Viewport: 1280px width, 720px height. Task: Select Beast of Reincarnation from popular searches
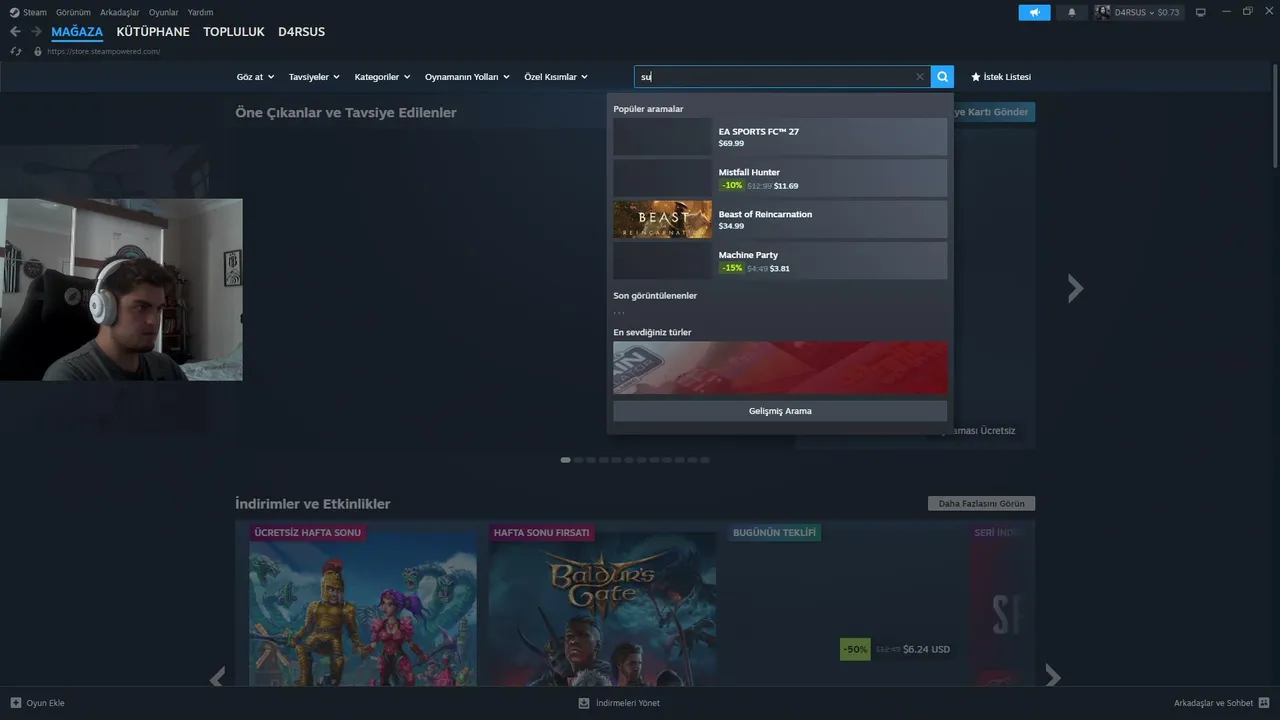click(780, 220)
